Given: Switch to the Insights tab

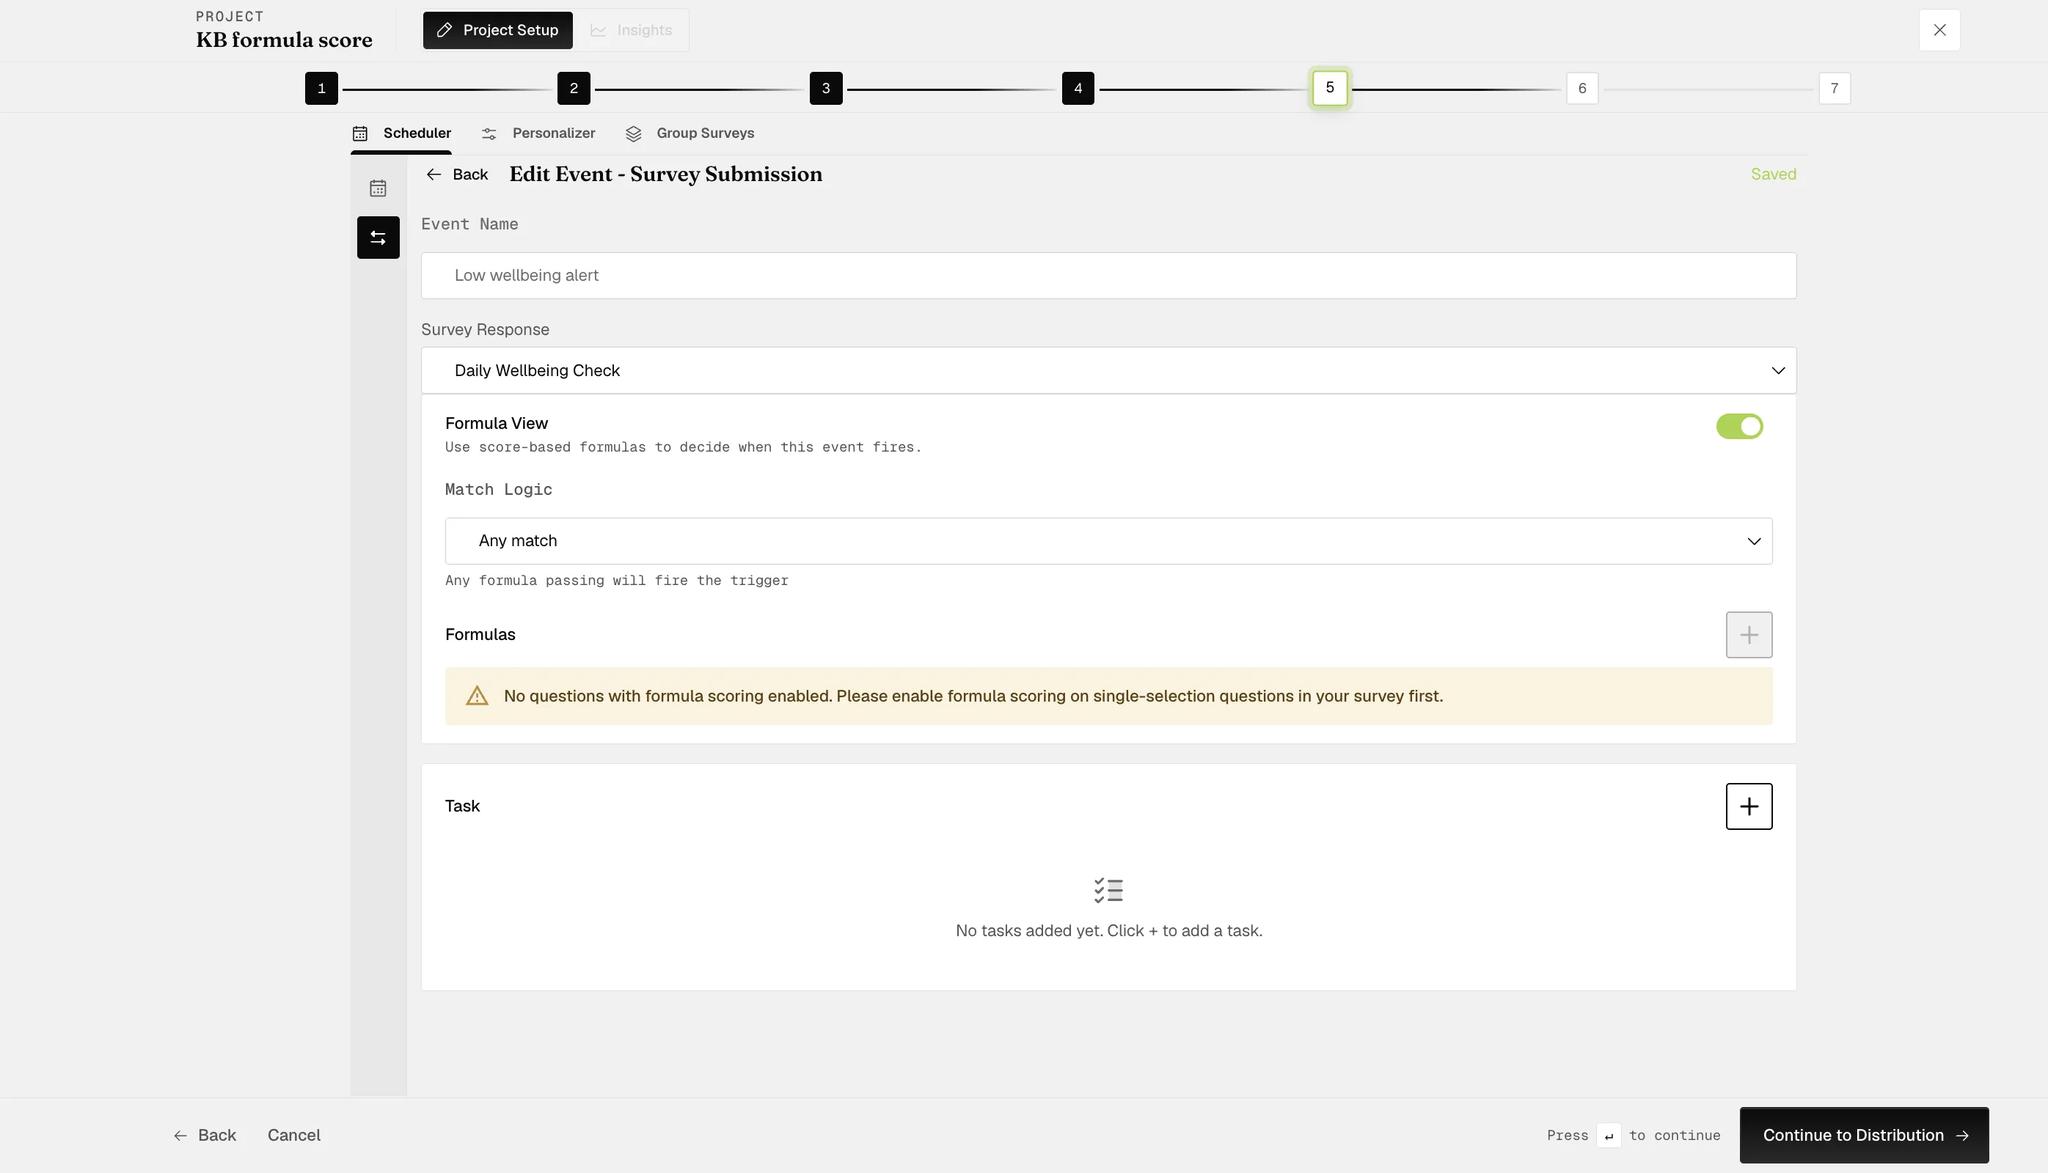Looking at the screenshot, I should pos(631,30).
